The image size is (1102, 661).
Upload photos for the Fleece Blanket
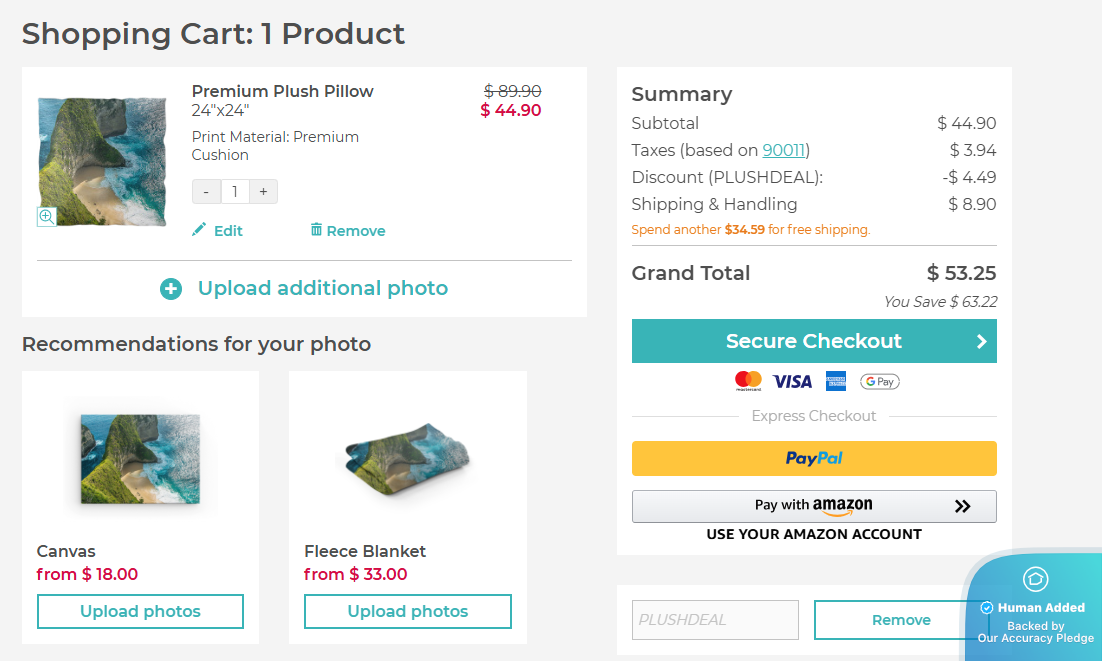point(407,611)
